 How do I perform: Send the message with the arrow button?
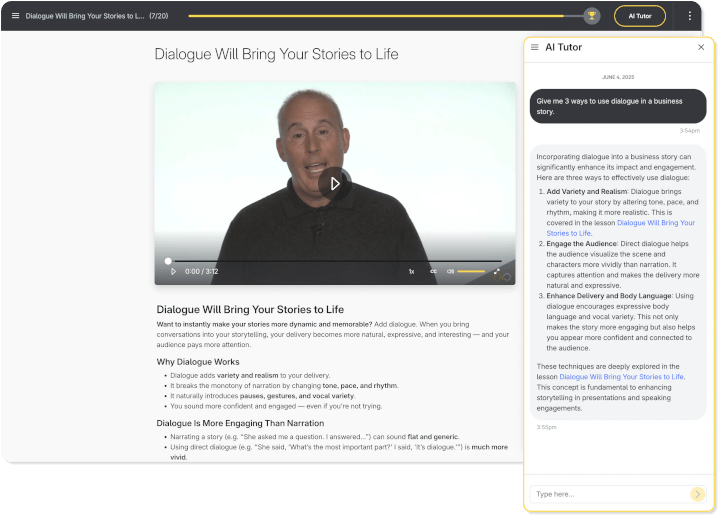click(697, 494)
